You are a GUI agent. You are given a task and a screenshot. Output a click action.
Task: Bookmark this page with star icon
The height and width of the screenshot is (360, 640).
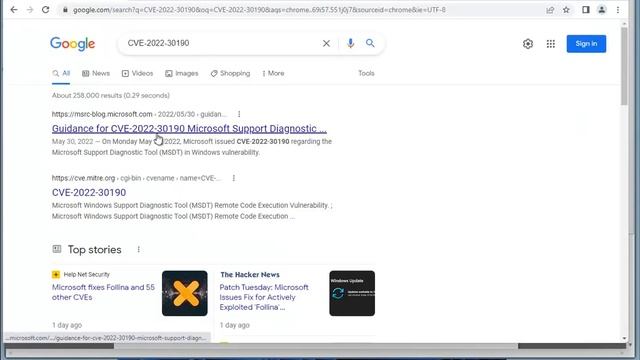[566, 10]
